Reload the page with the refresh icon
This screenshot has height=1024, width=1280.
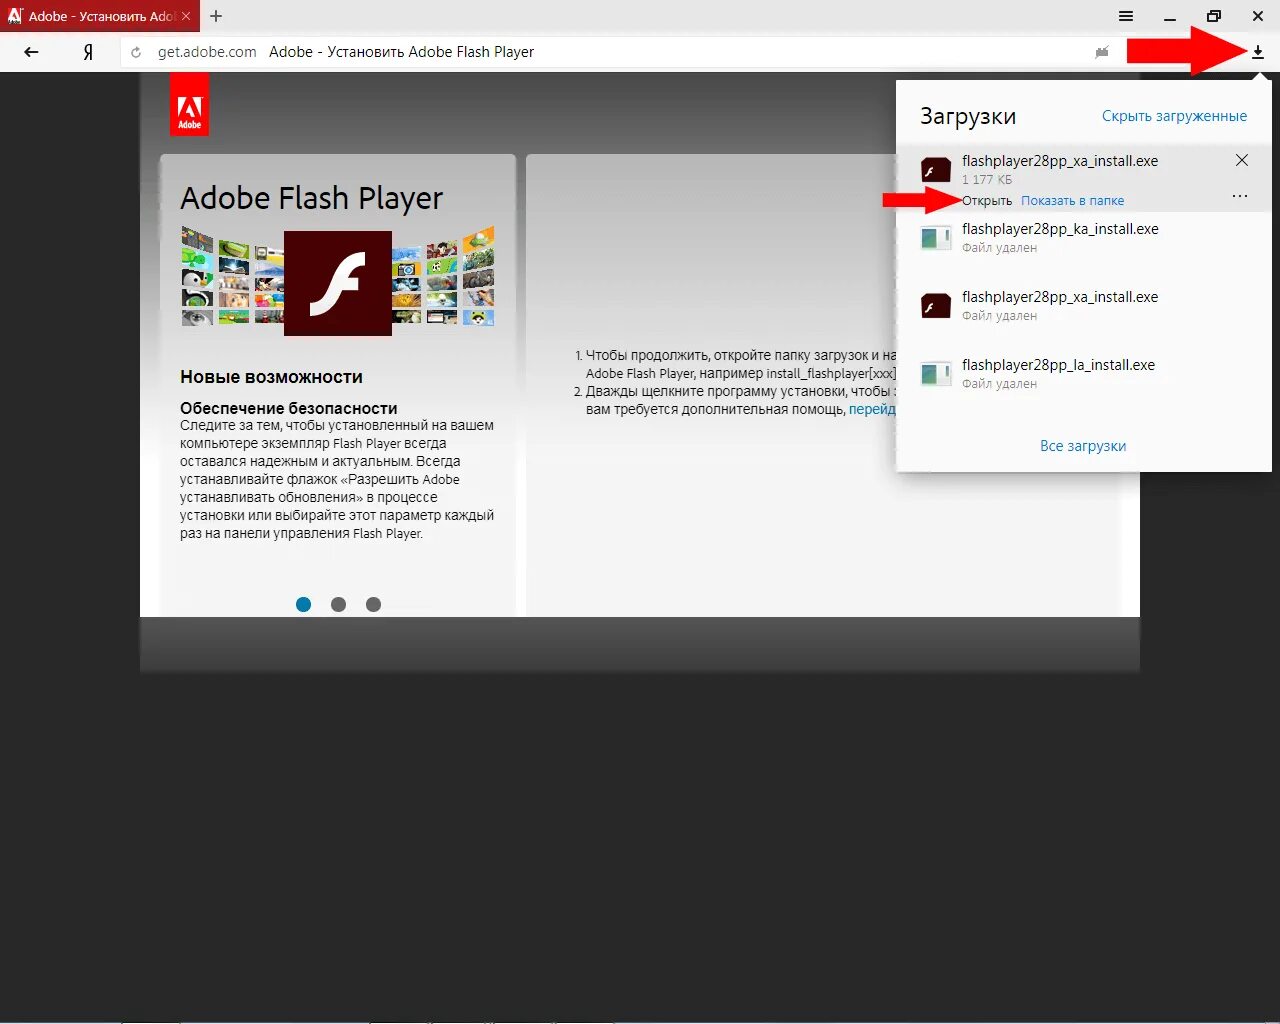click(x=136, y=52)
